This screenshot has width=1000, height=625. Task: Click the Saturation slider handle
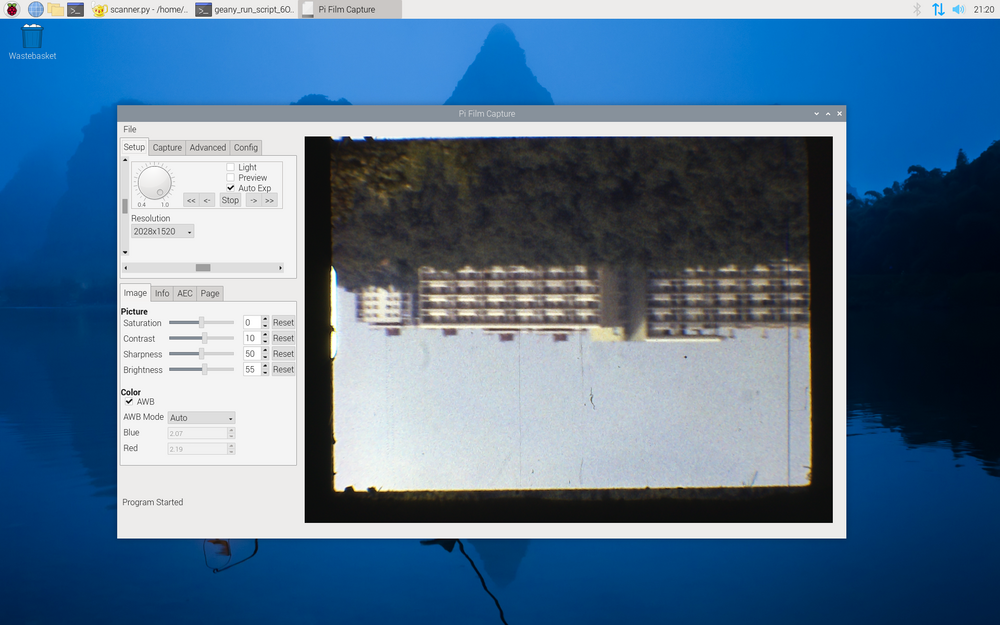tap(202, 323)
